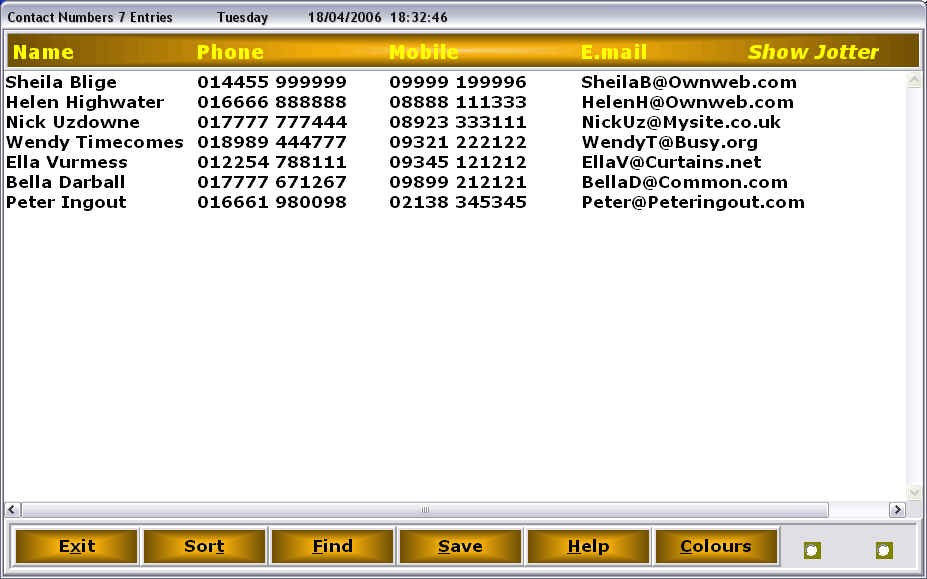Click email SheilaB@Ownweb.com
Viewport: 927px width, 579px height.
click(x=689, y=82)
